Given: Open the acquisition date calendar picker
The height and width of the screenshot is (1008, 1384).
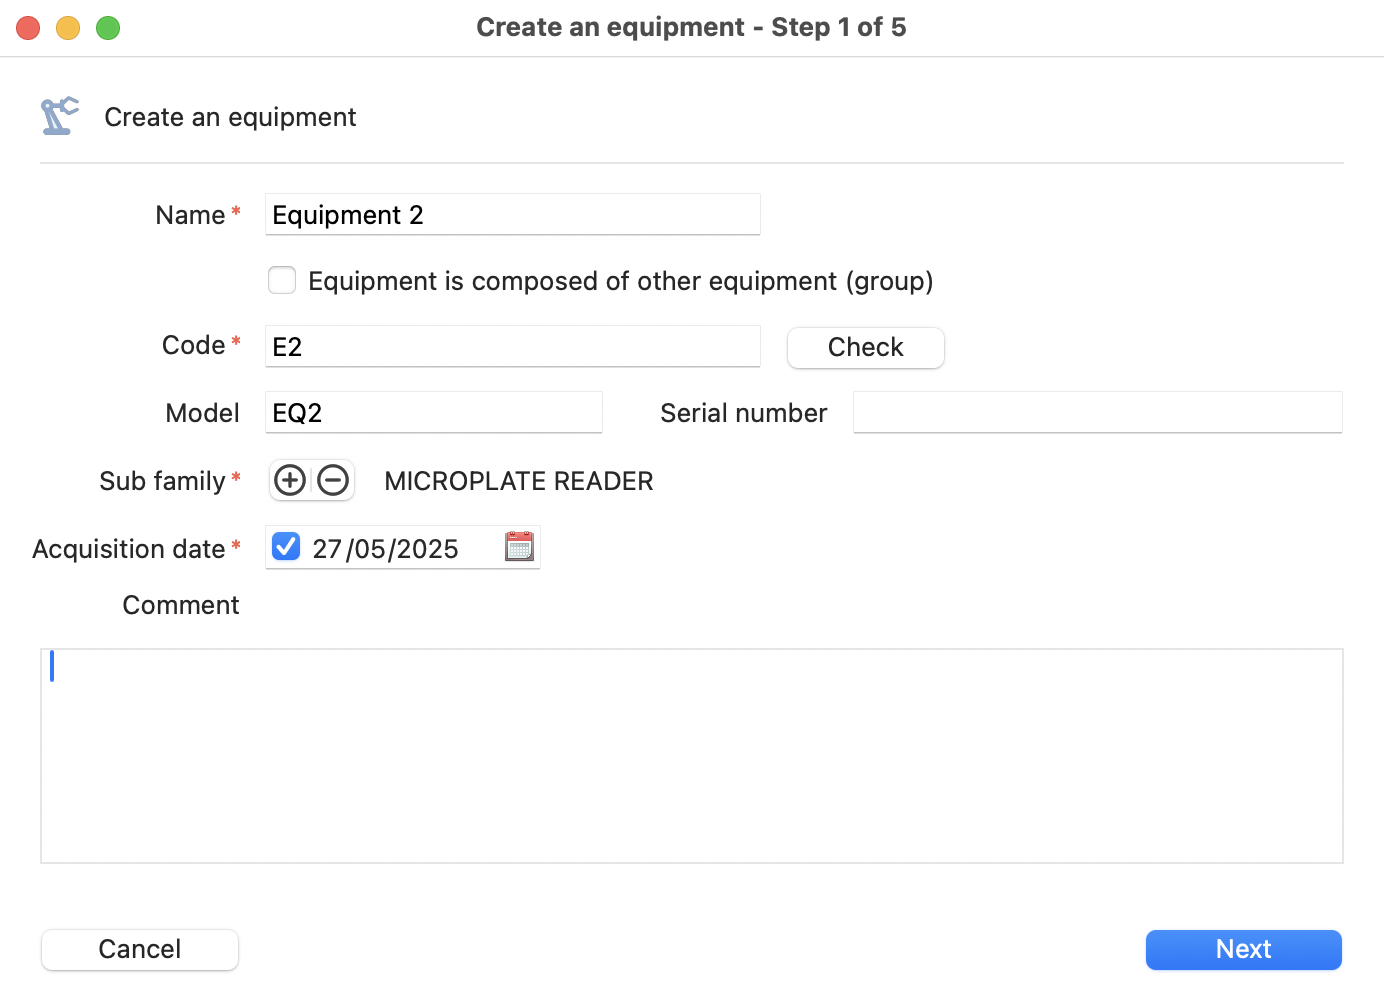Looking at the screenshot, I should coord(519,546).
